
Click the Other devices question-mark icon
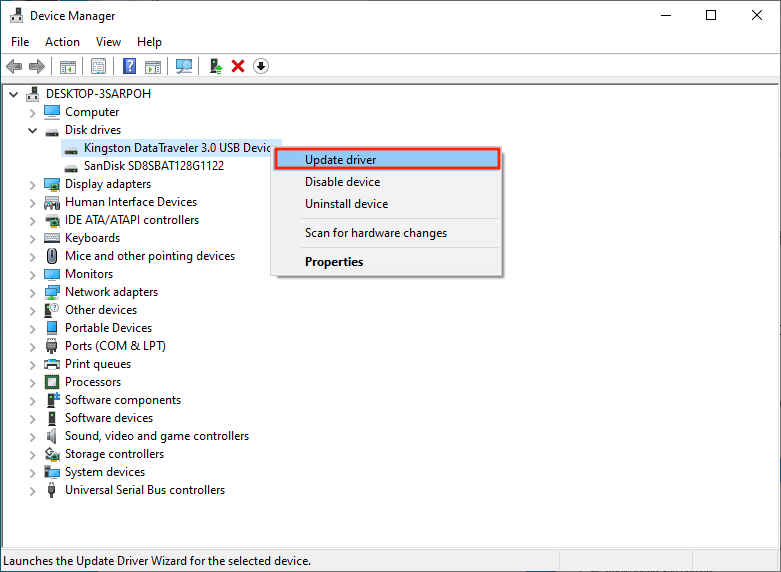pyautogui.click(x=52, y=310)
